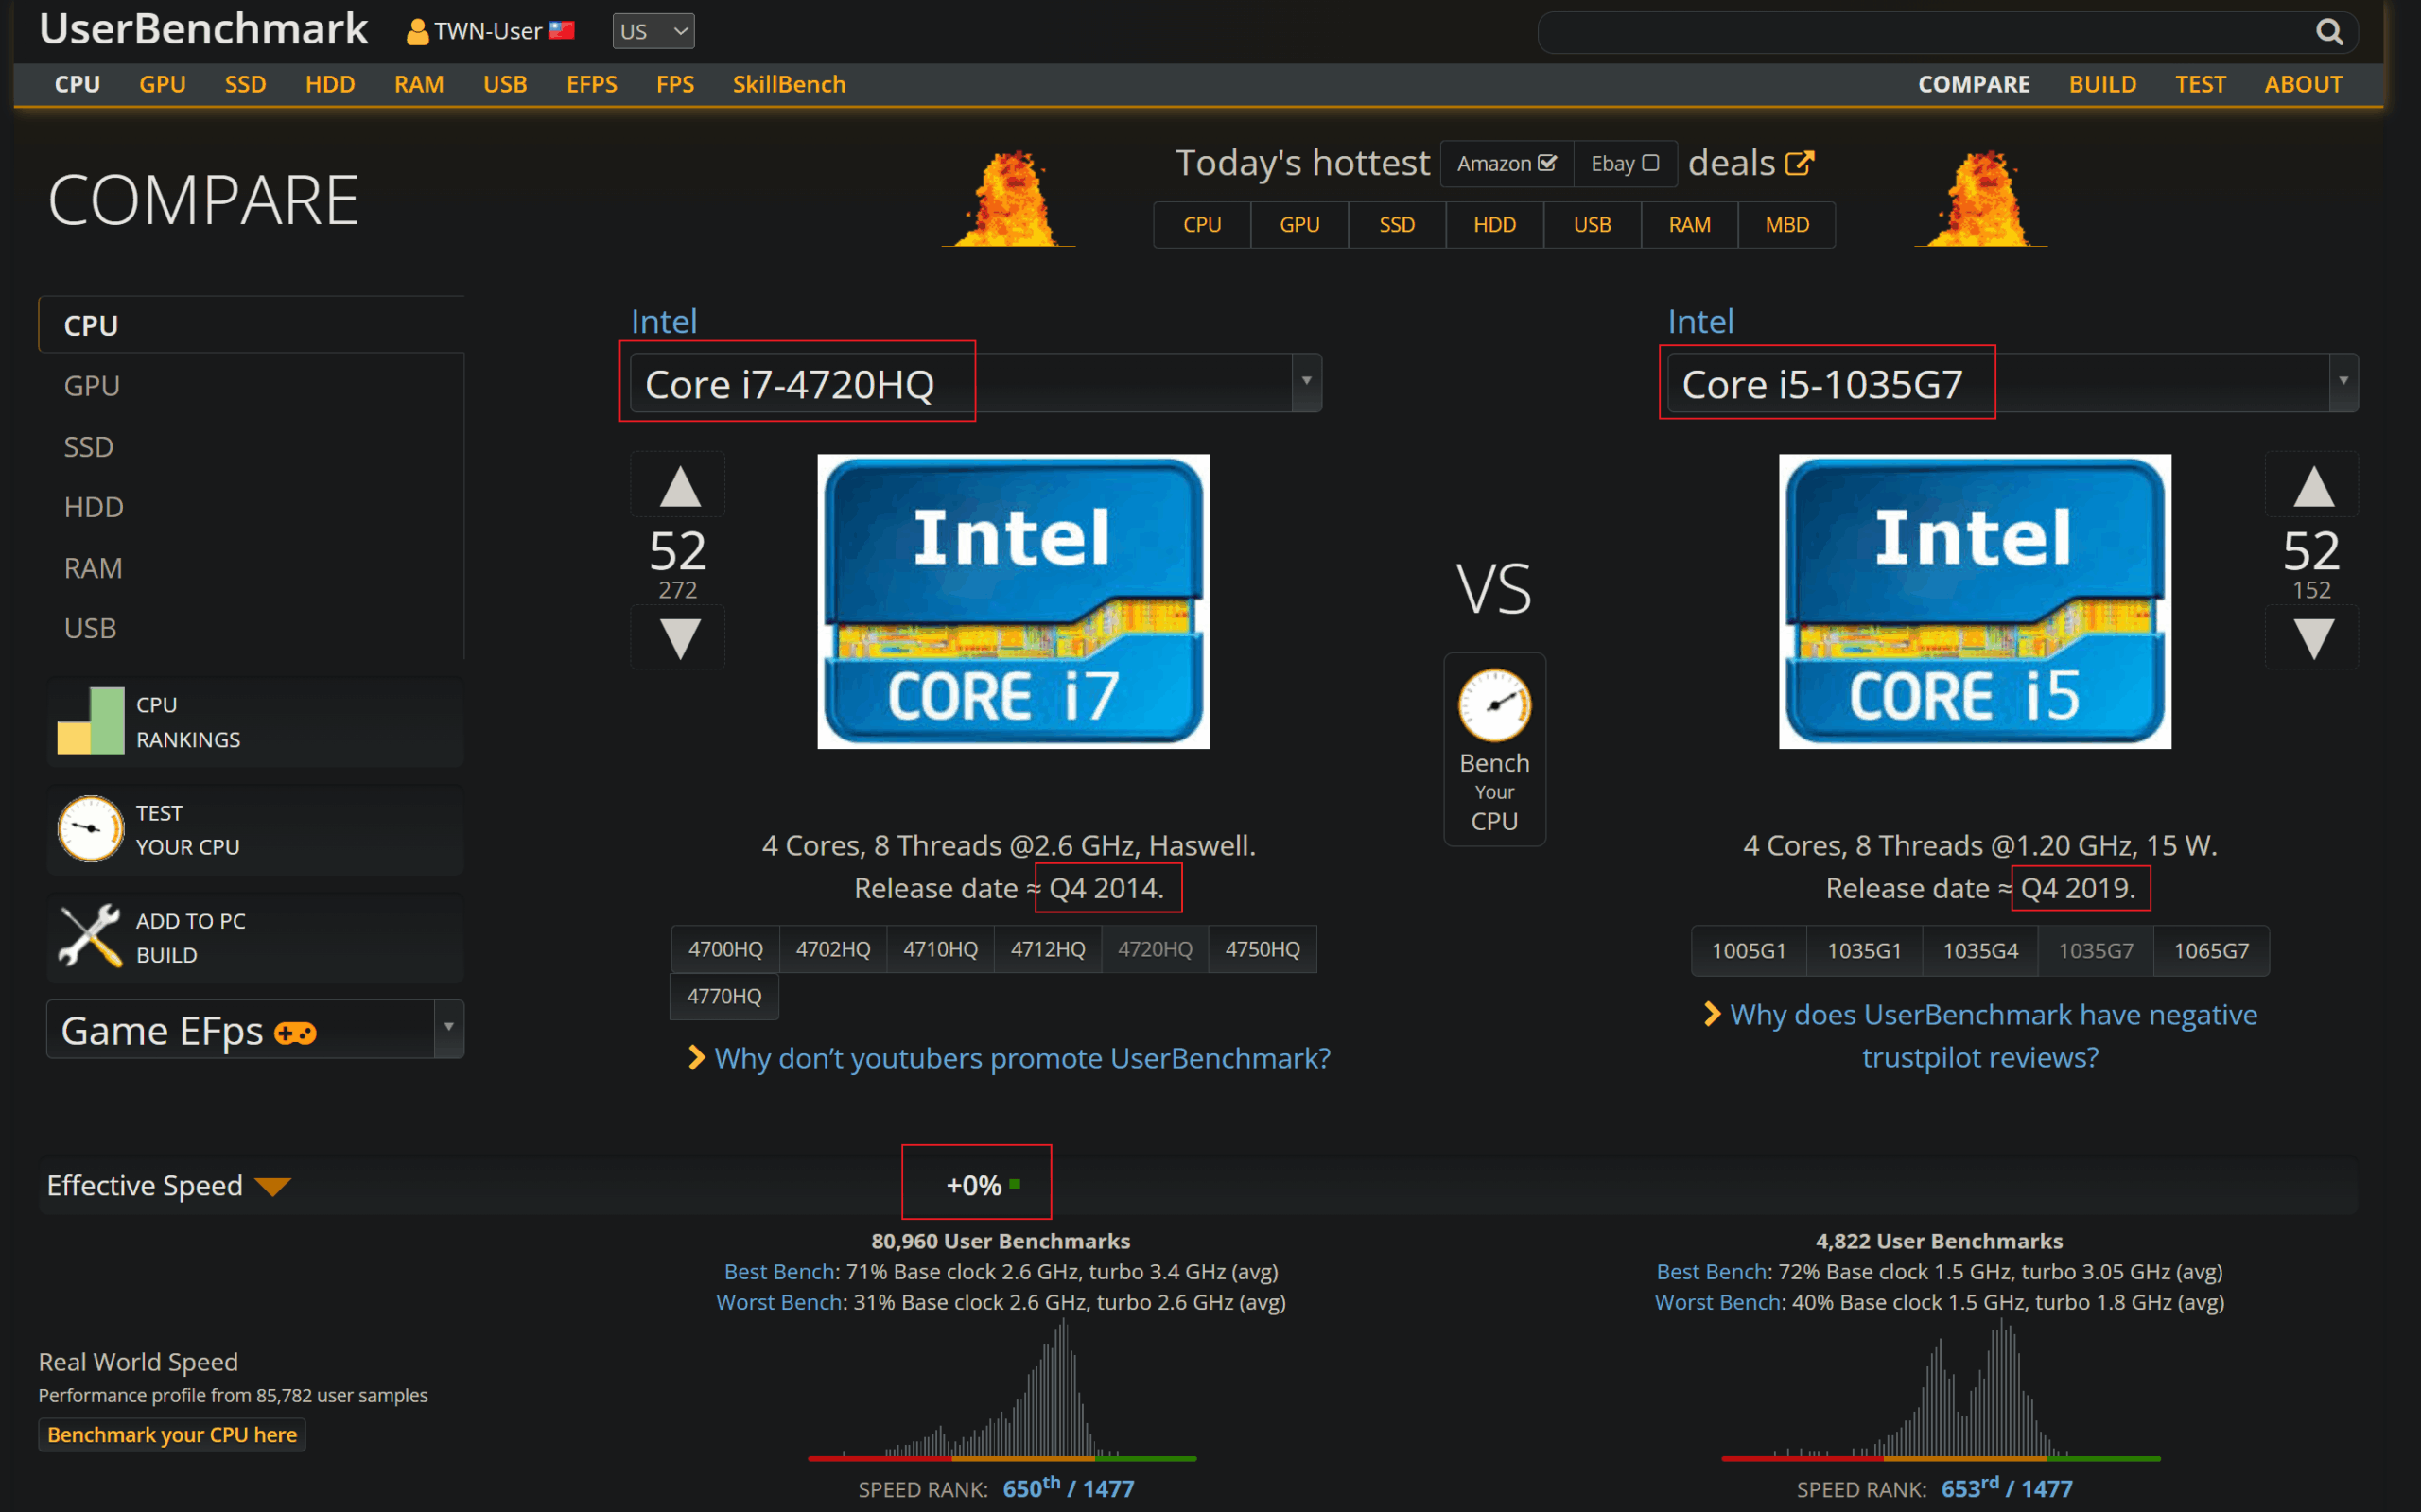
Task: Open negative trustpilot reviews link
Action: 1992,1036
